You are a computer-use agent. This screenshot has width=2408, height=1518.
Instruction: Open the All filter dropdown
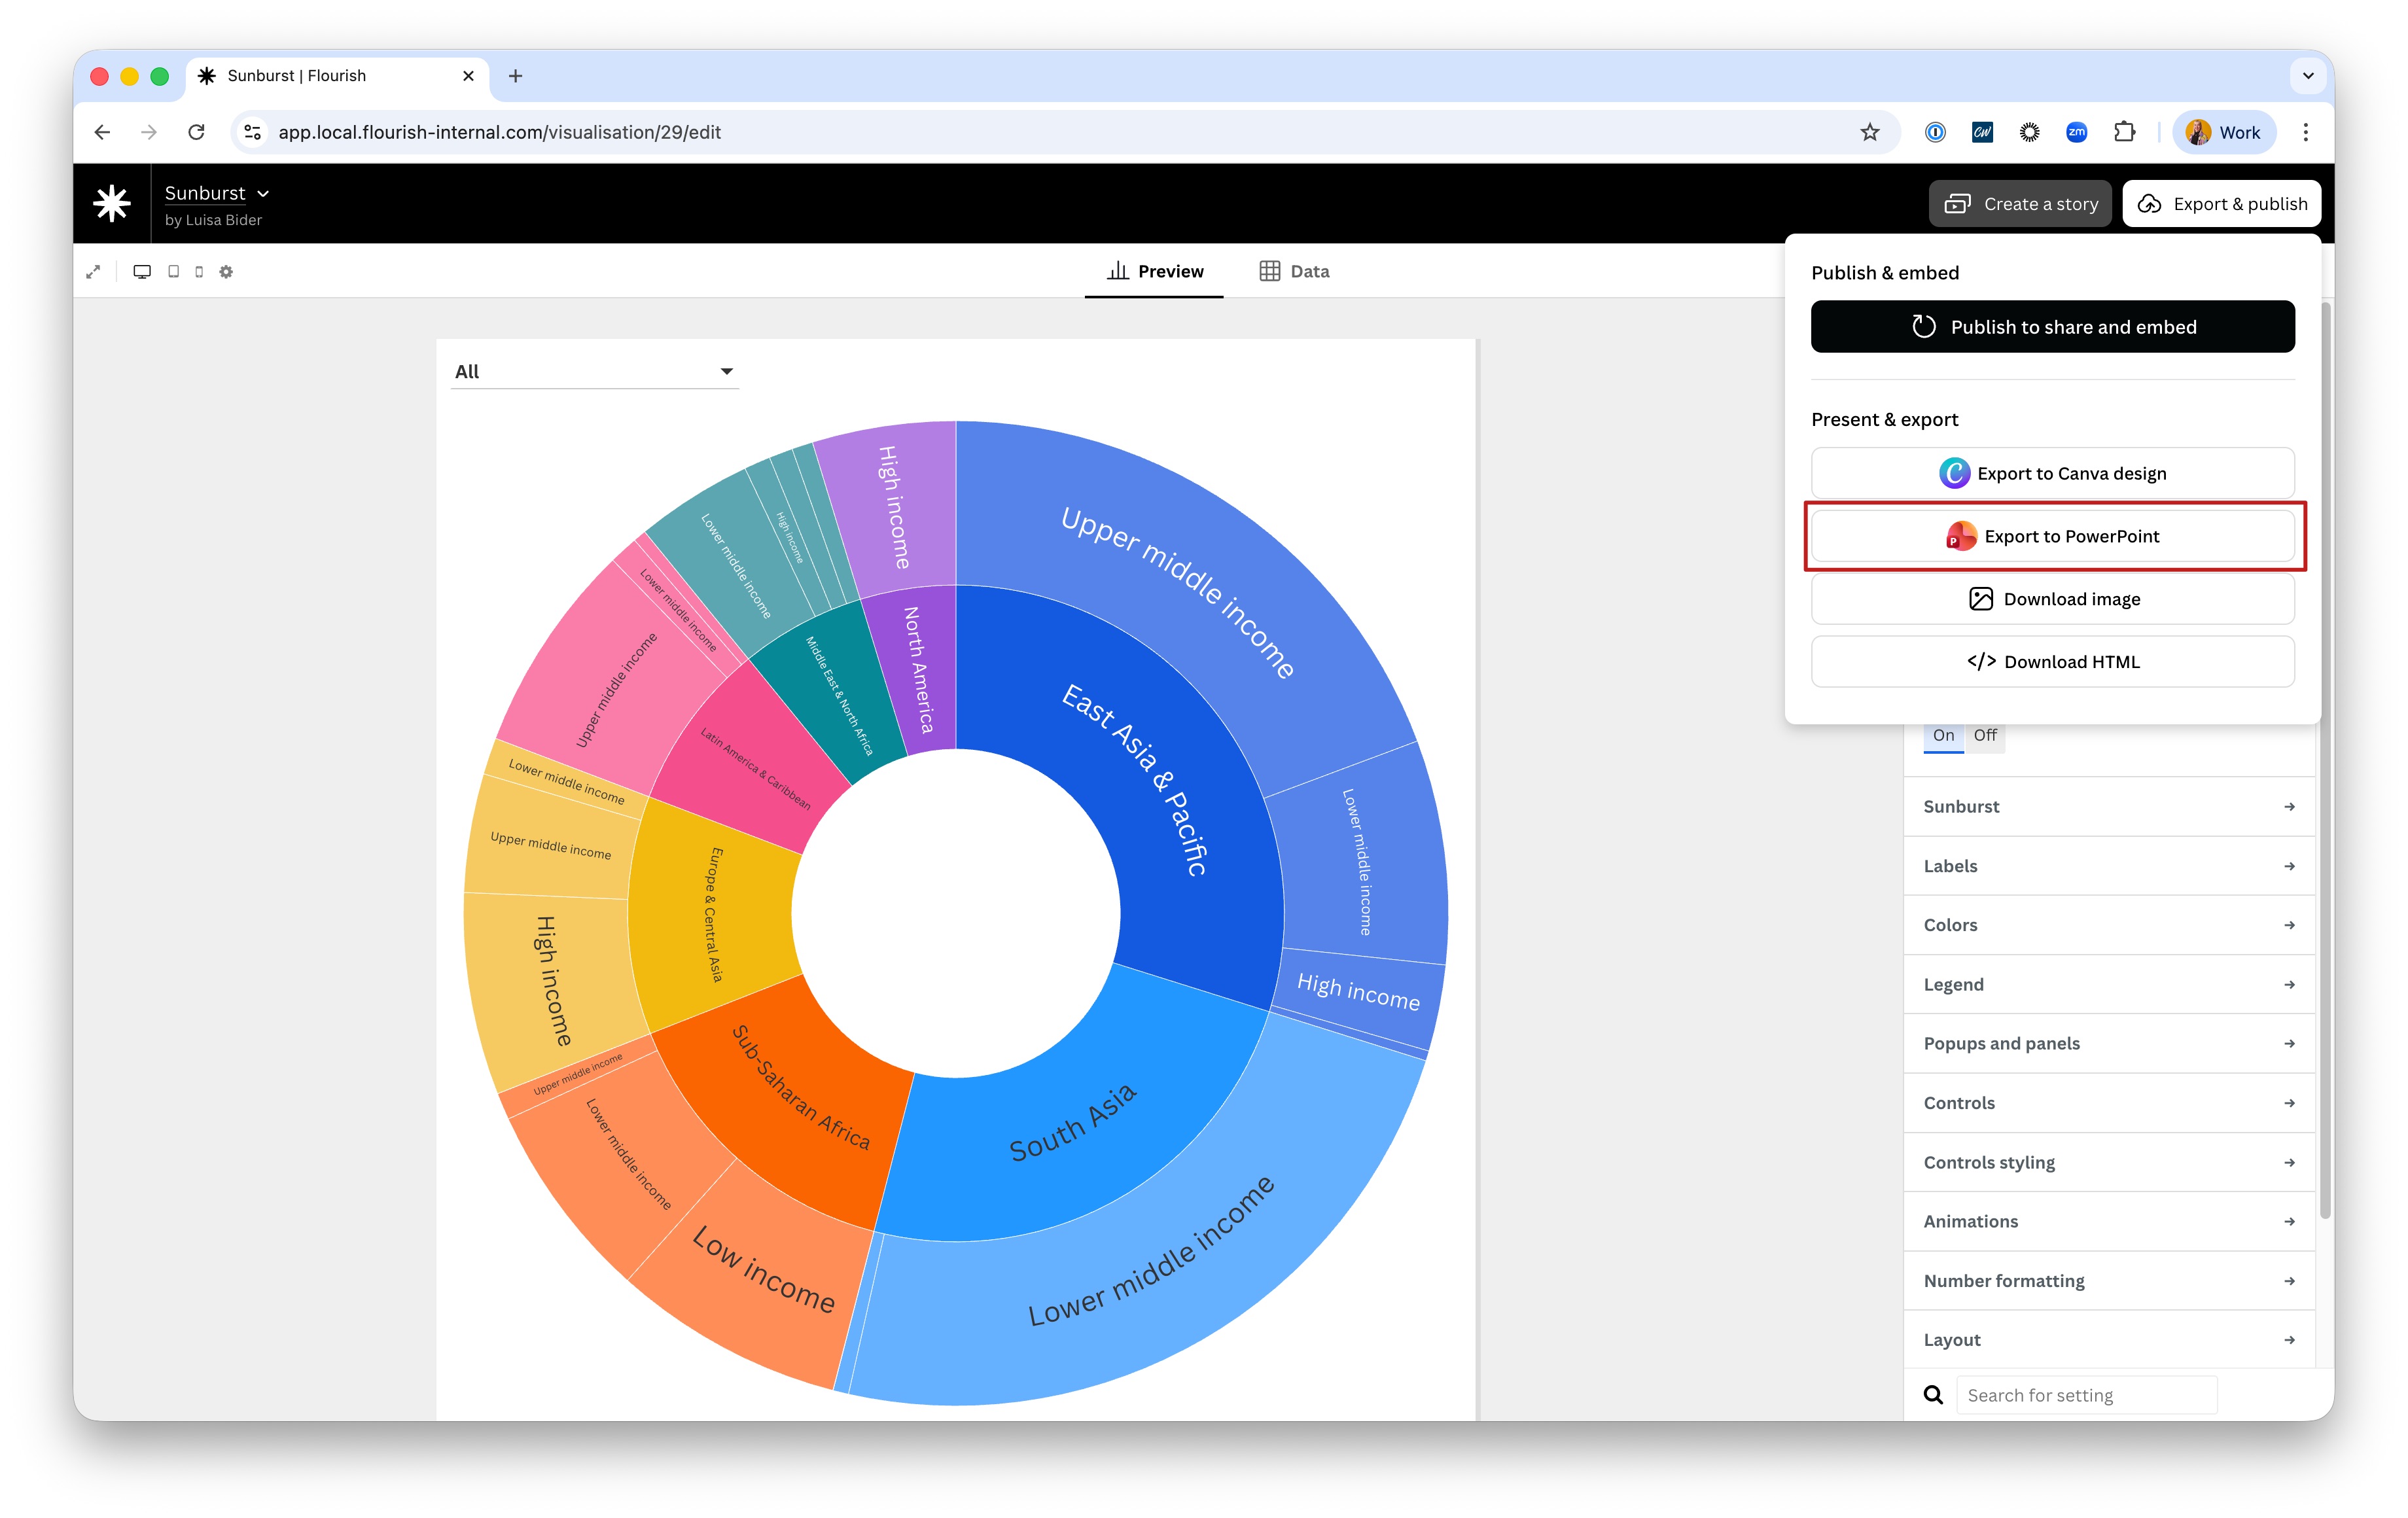(x=594, y=372)
